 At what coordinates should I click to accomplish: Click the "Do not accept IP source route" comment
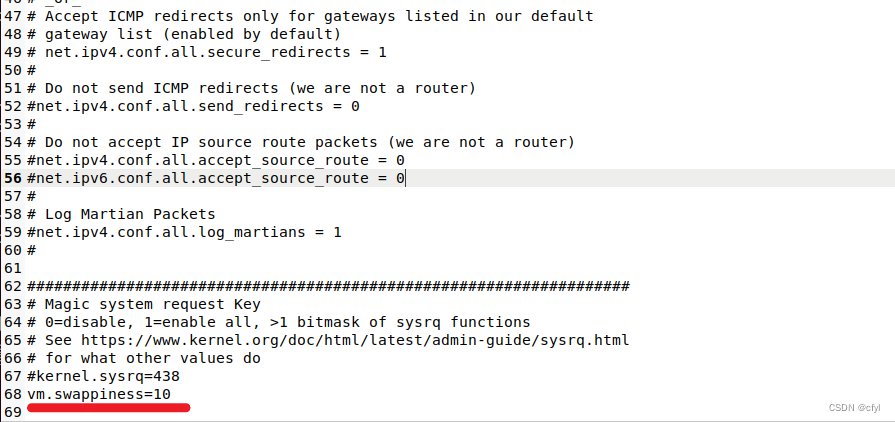coord(300,142)
